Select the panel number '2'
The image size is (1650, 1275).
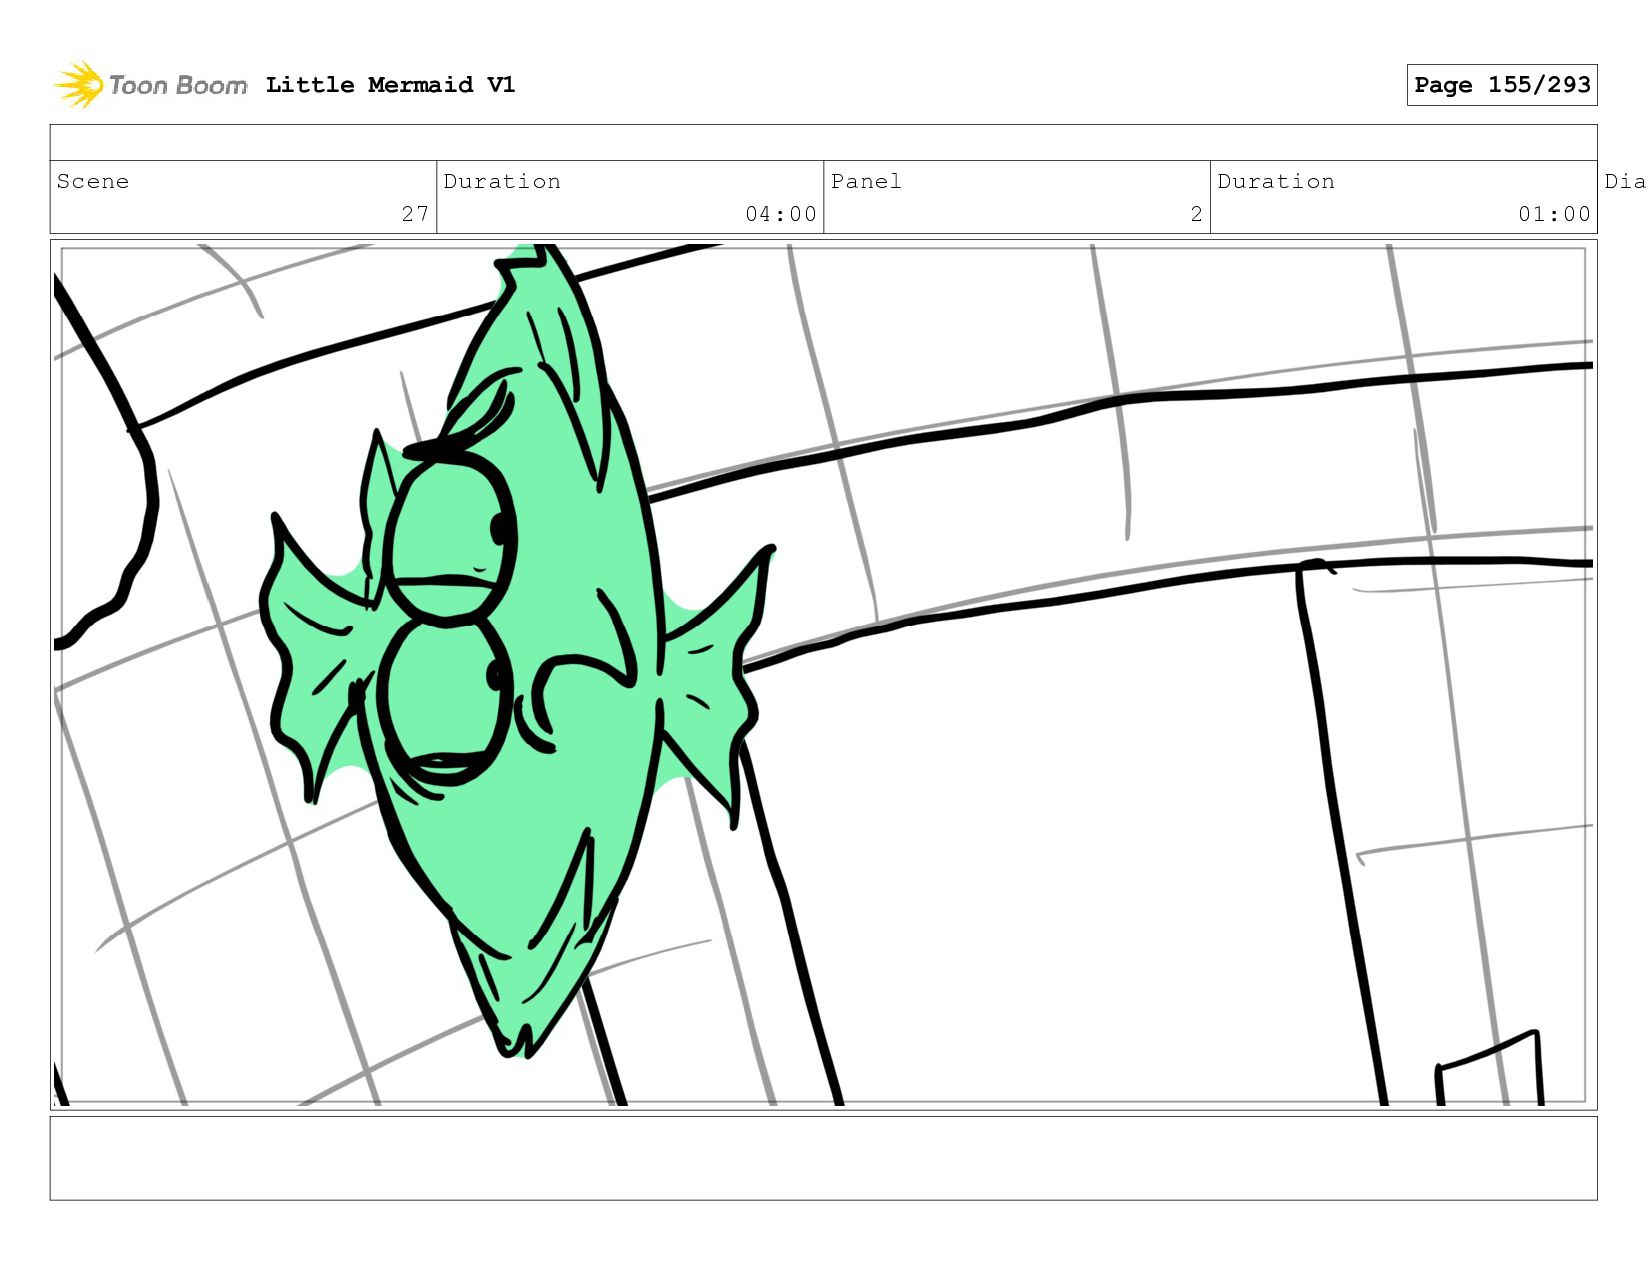point(1196,214)
